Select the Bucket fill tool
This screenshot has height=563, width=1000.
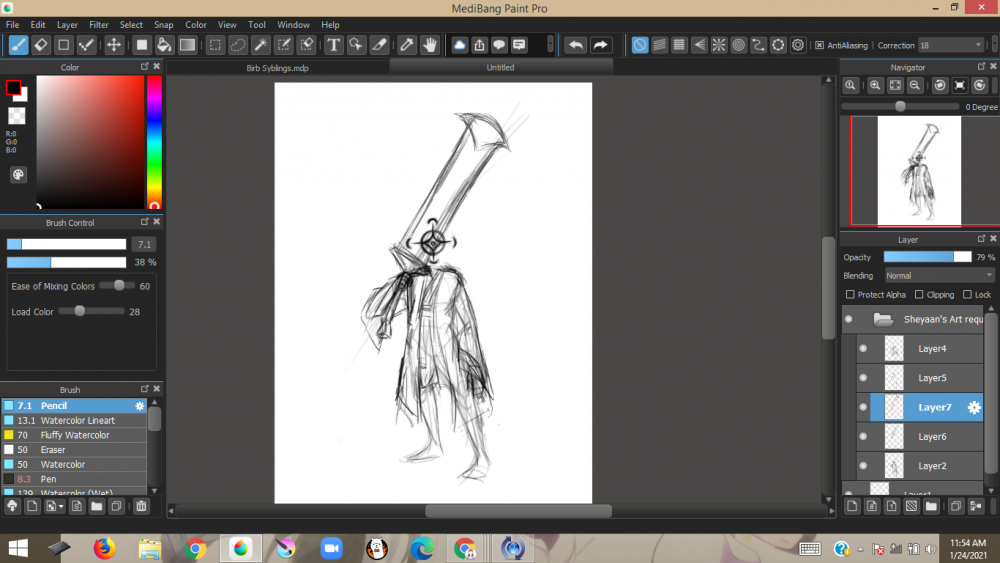164,45
